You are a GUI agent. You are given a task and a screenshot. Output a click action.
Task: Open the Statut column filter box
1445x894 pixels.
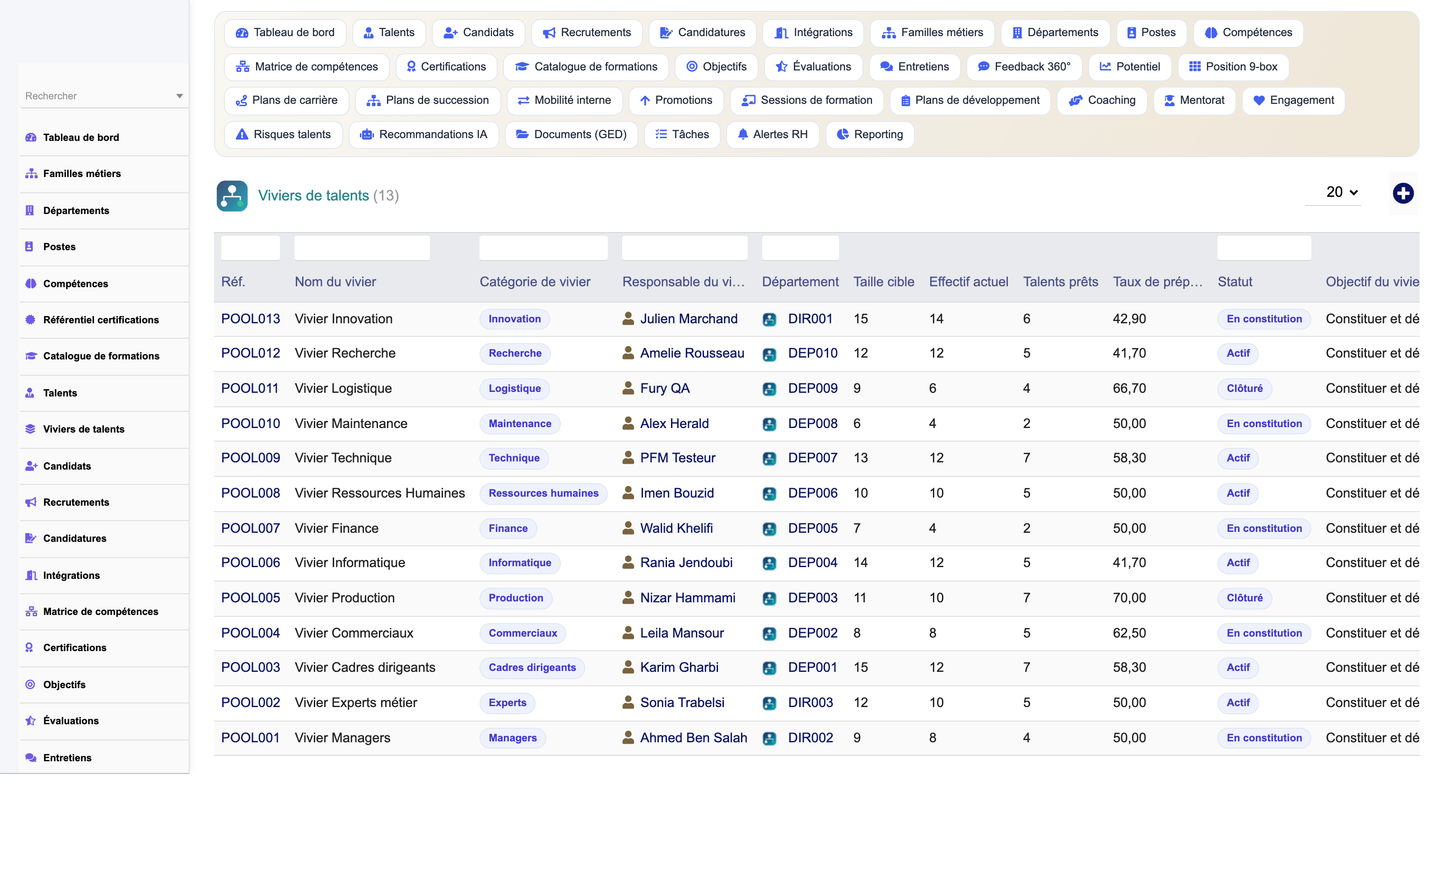click(x=1264, y=248)
